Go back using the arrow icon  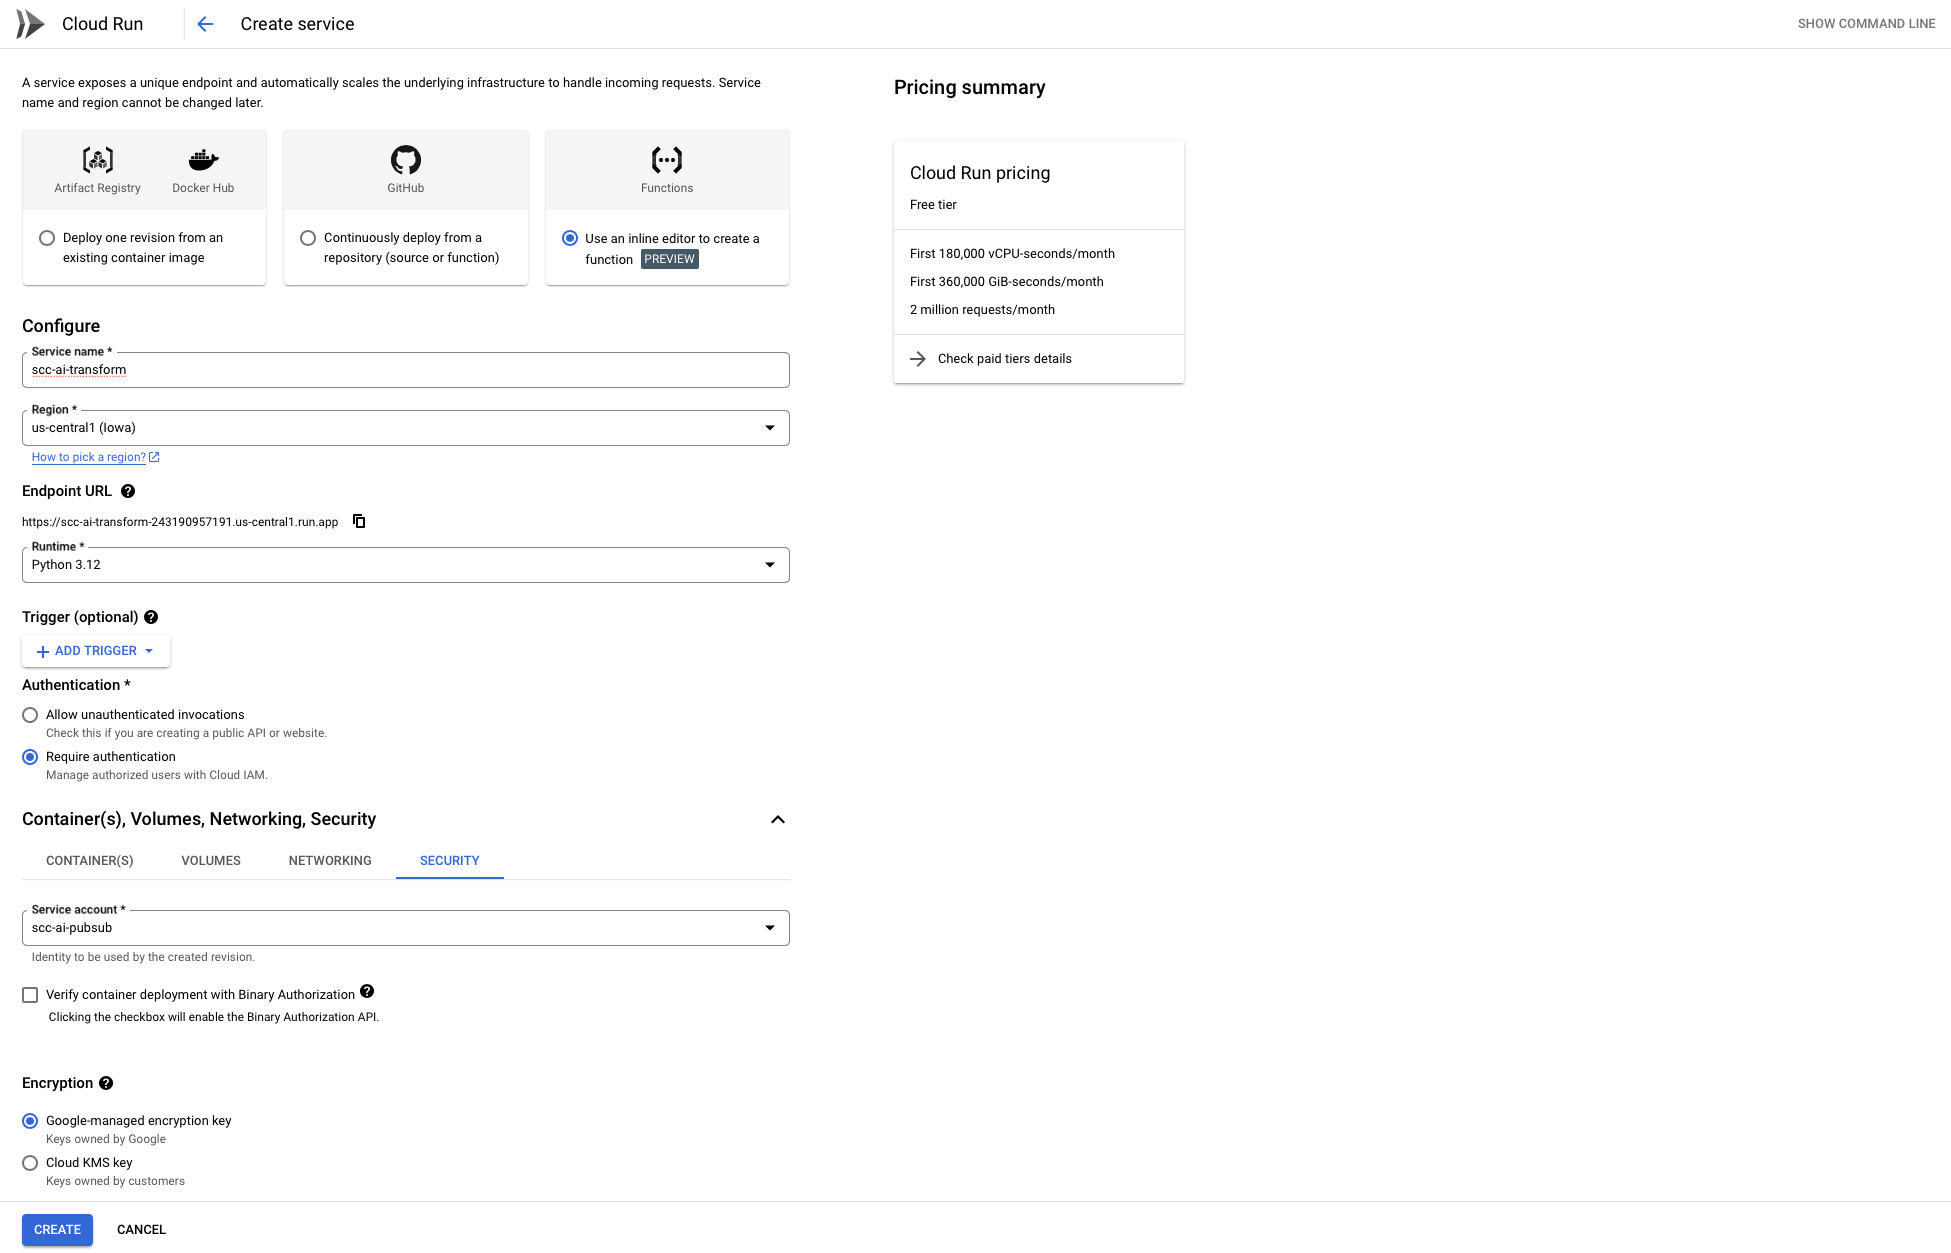(205, 24)
